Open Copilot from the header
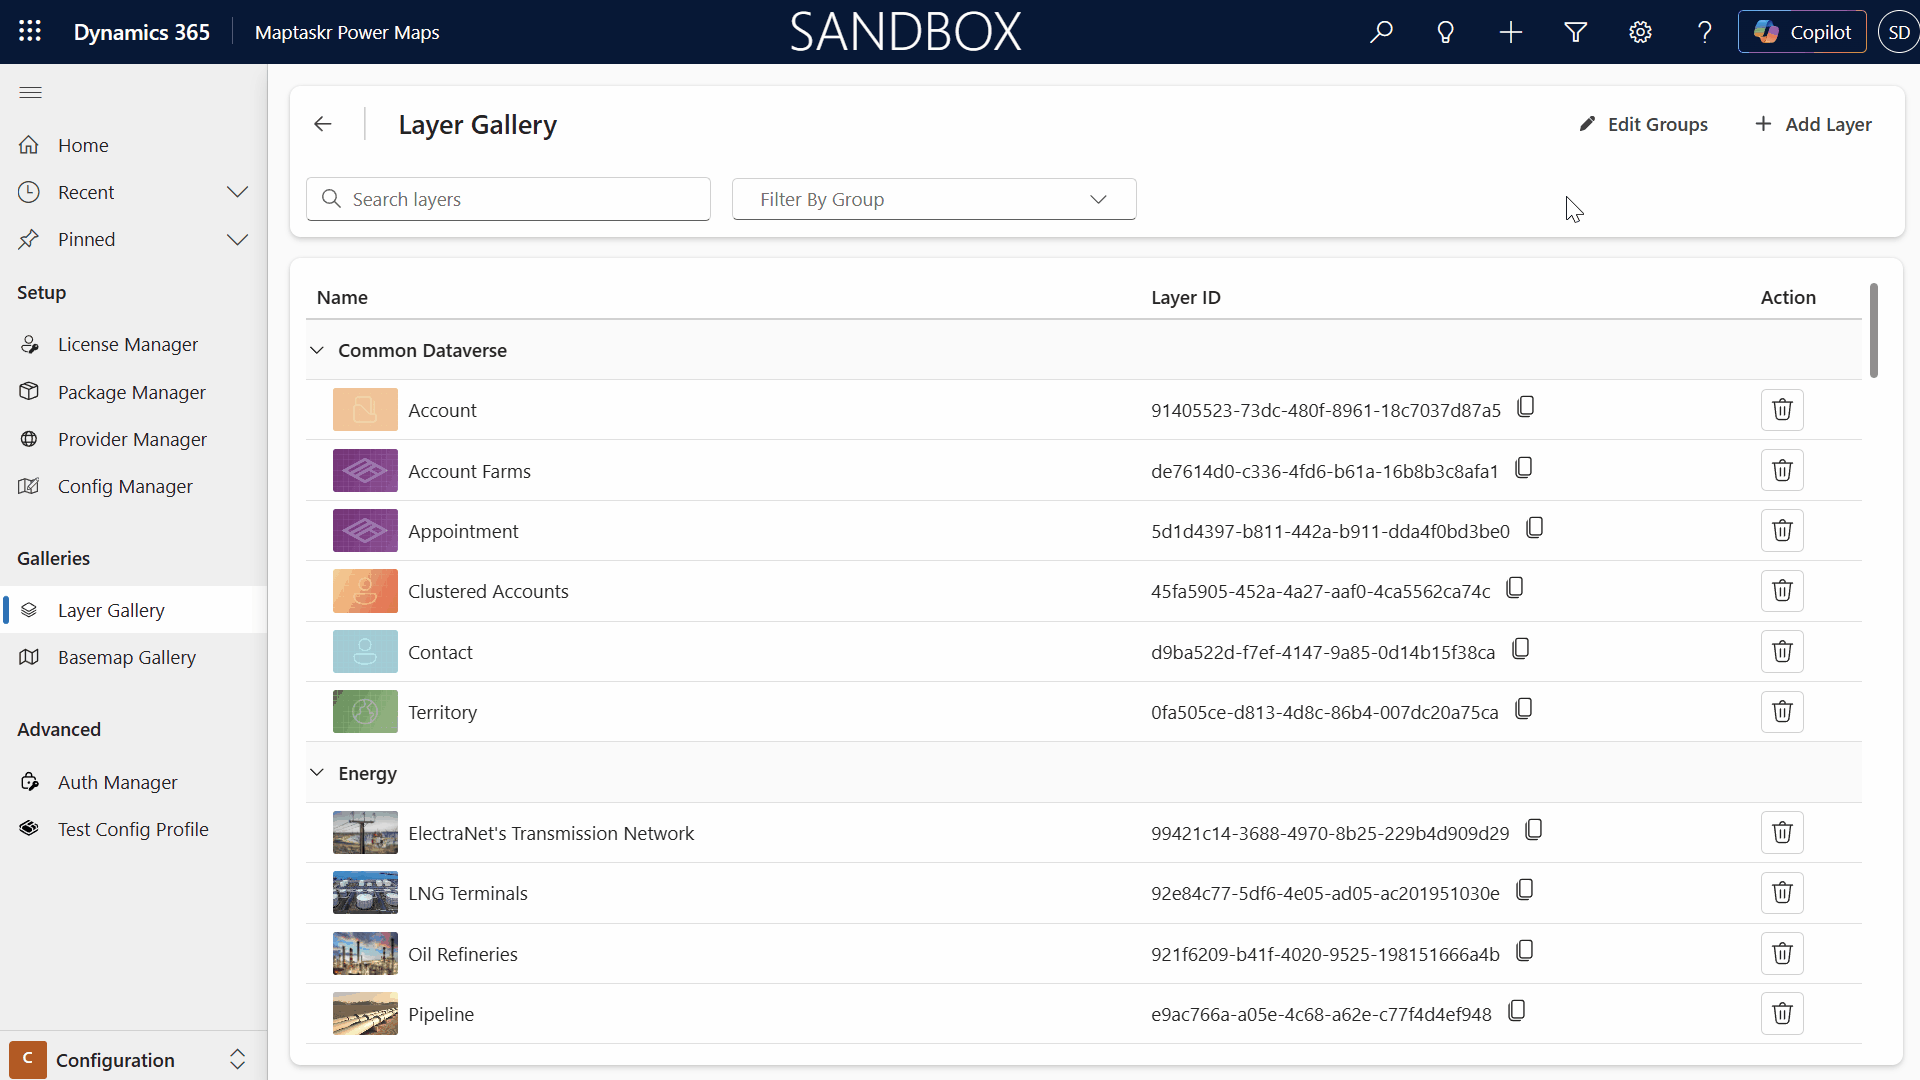 coord(1802,32)
